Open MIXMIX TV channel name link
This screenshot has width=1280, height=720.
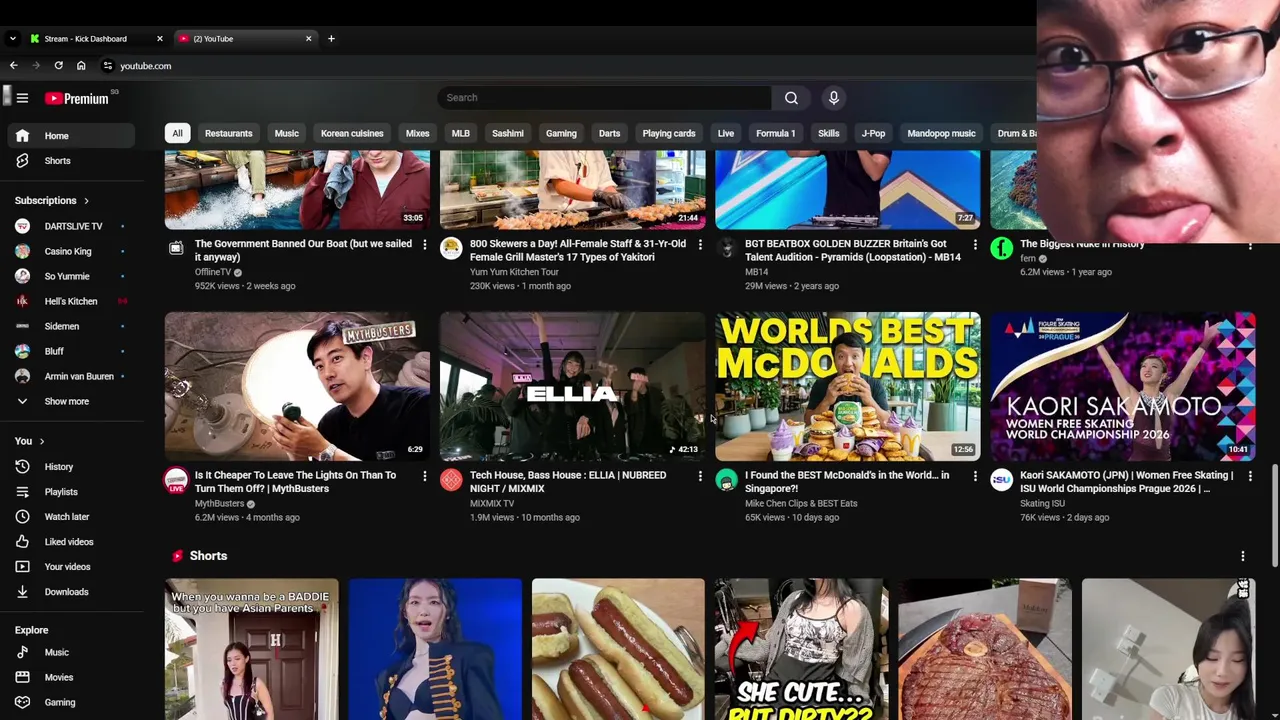pos(492,504)
